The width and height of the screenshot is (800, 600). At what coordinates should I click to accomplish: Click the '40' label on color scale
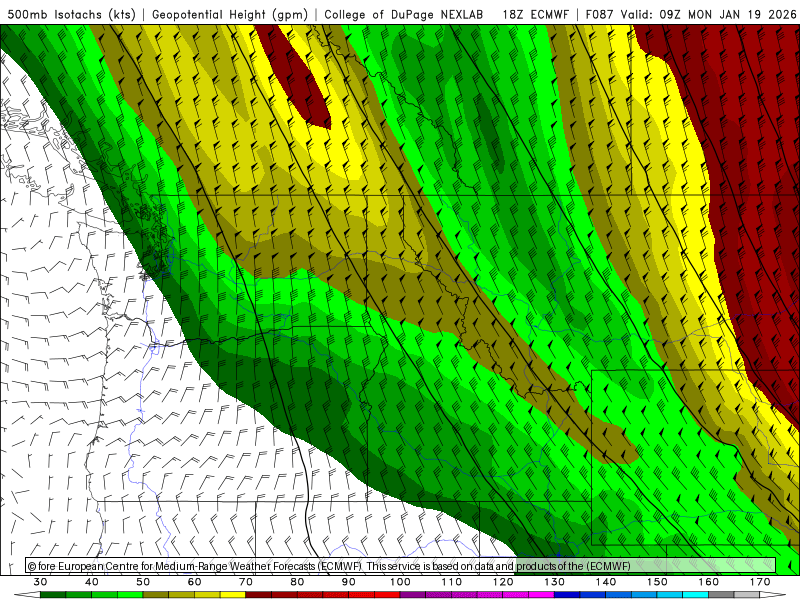92,582
